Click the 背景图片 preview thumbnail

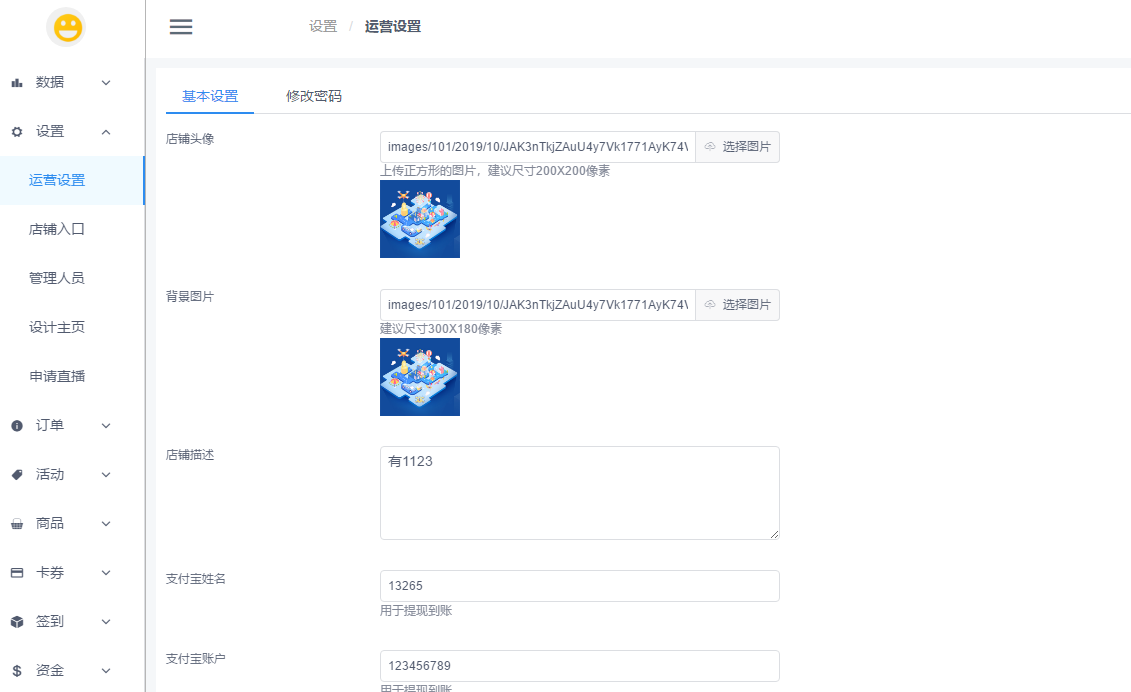[420, 377]
